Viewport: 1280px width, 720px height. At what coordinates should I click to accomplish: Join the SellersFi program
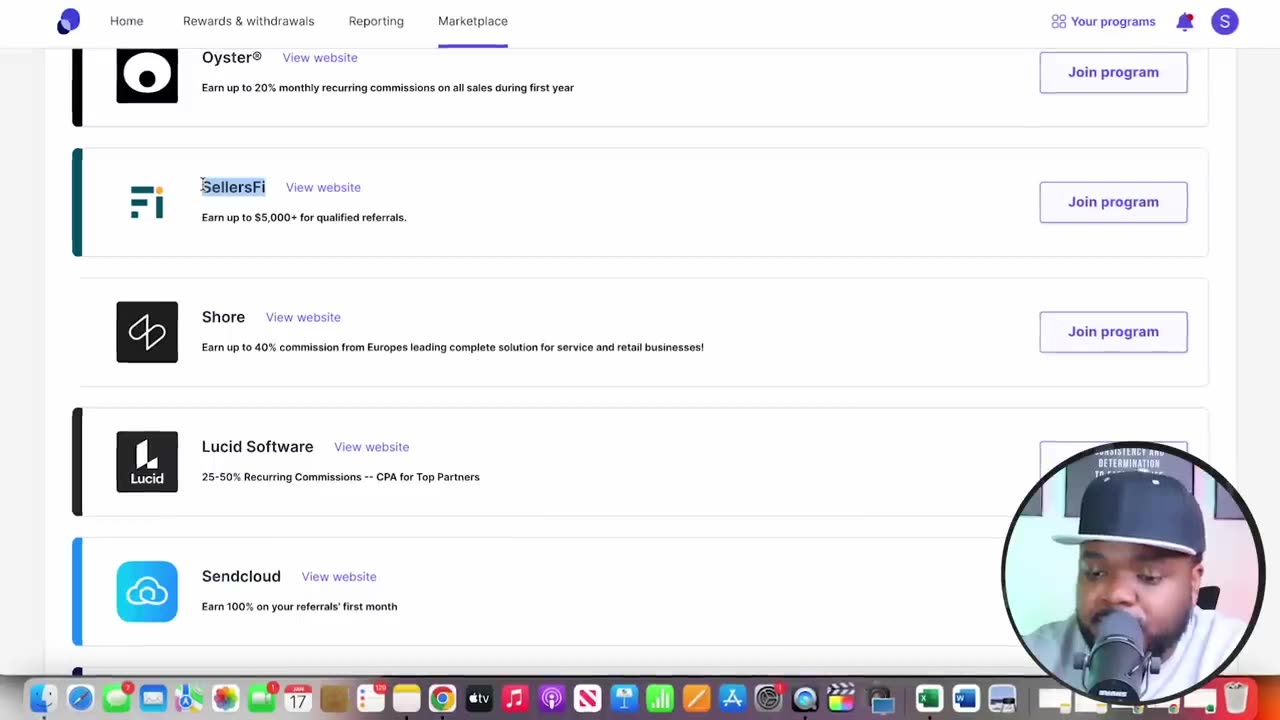(x=1113, y=202)
